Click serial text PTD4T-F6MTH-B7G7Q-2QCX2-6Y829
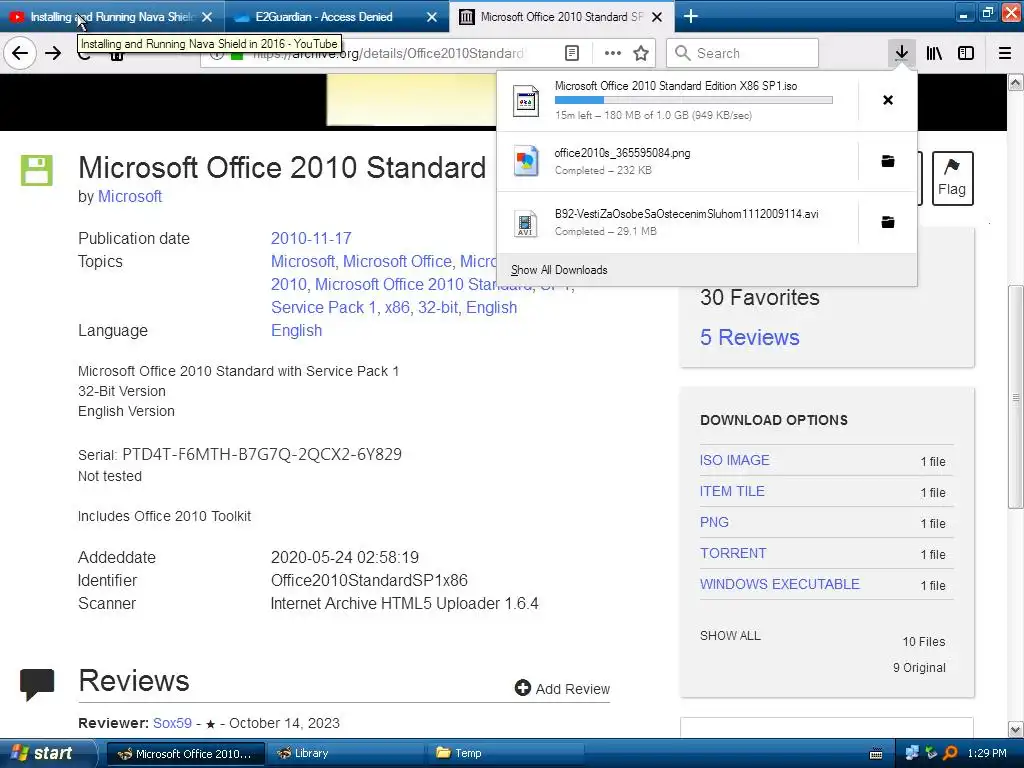This screenshot has width=1024, height=768. click(262, 455)
